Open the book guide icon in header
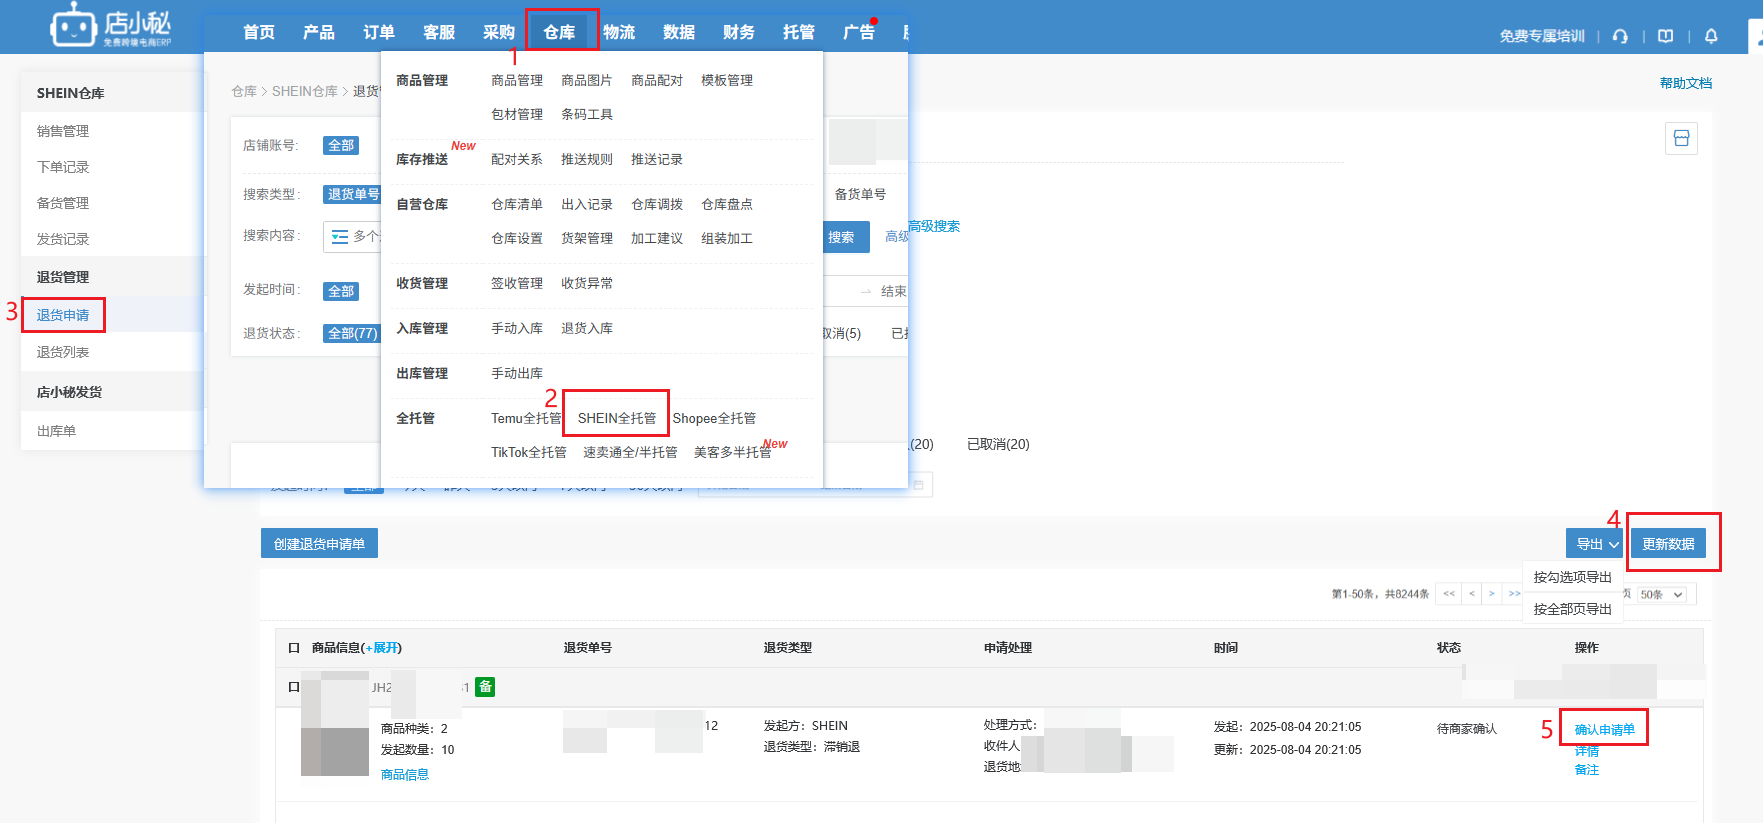The width and height of the screenshot is (1763, 823). [x=1665, y=36]
